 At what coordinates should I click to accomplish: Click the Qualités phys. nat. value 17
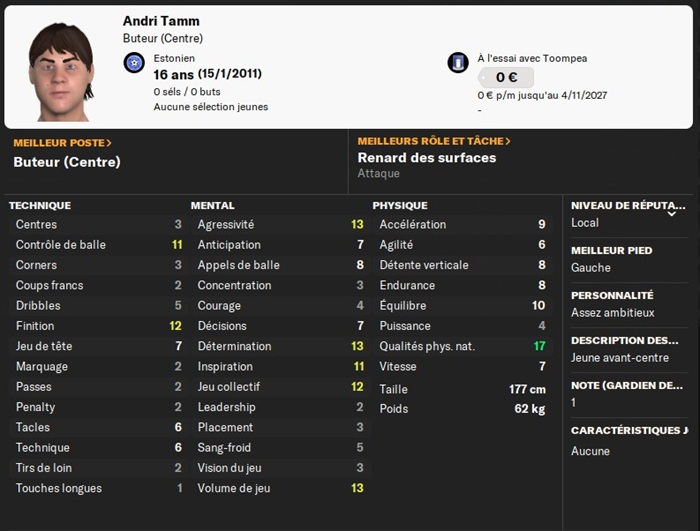[539, 346]
